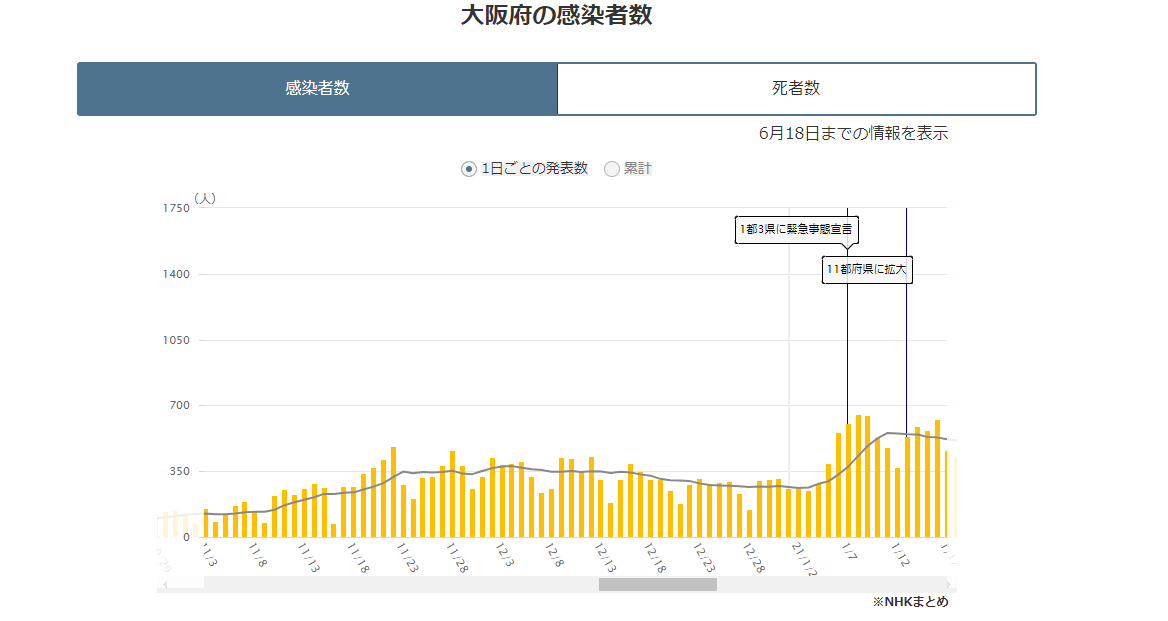This screenshot has height=621, width=1168.
Task: Click the 11都府県に拡大 annotation label
Action: [867, 270]
